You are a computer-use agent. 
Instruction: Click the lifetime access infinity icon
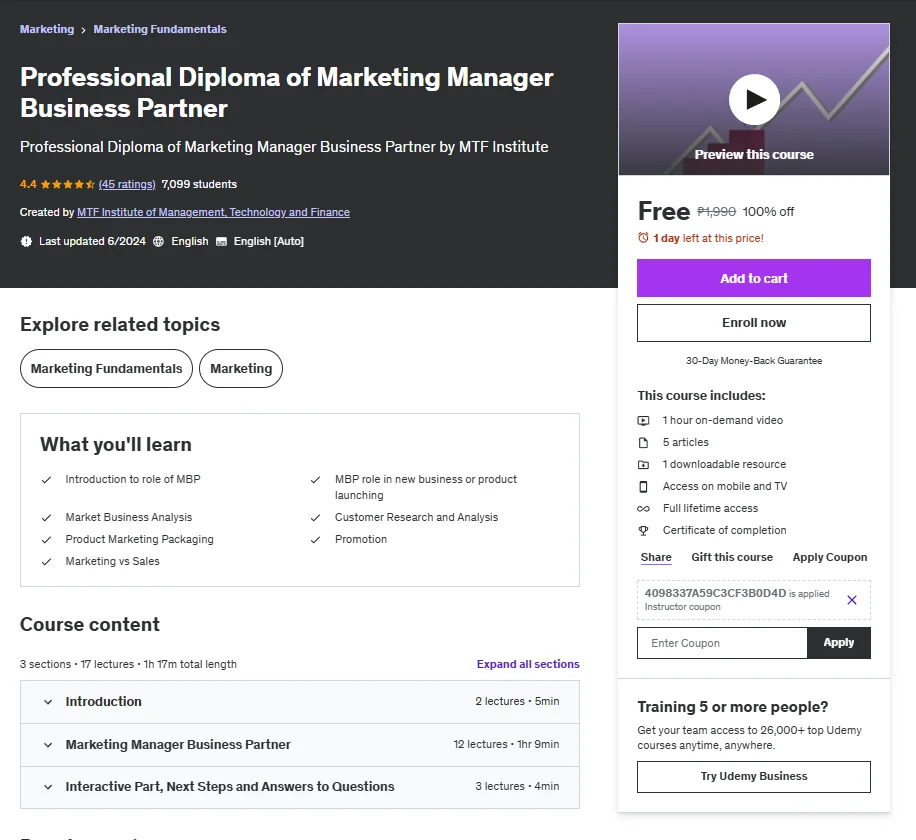643,509
